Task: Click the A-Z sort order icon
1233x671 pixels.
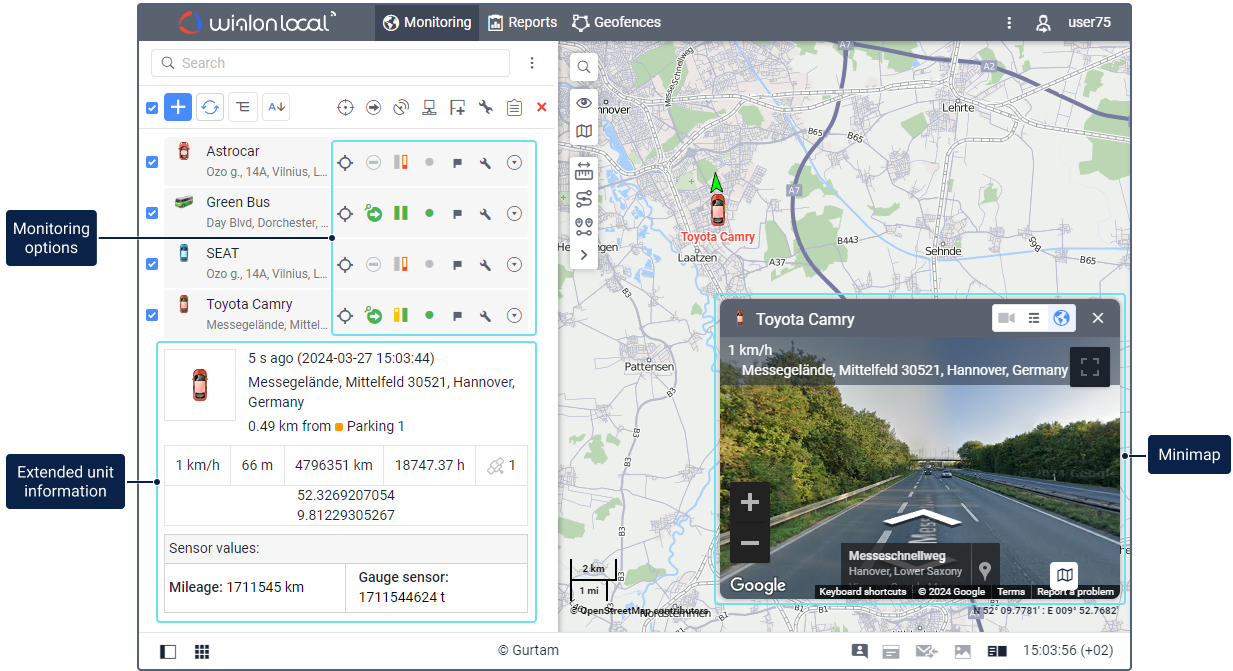Action: point(276,107)
